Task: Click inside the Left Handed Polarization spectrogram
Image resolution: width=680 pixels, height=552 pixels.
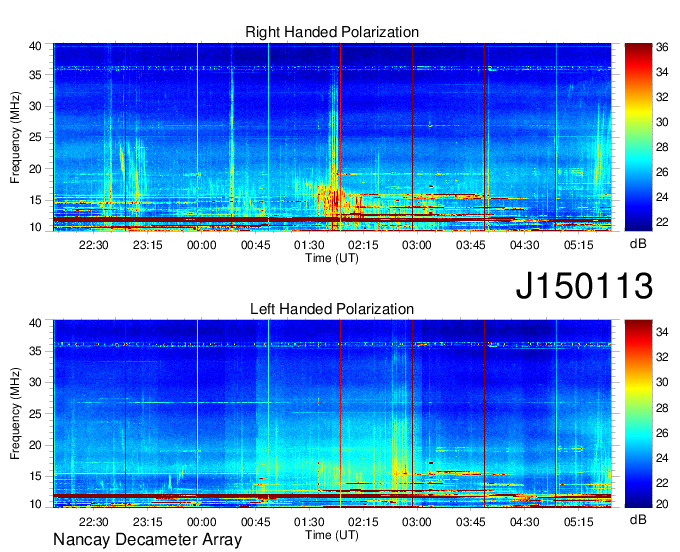Action: pos(332,414)
